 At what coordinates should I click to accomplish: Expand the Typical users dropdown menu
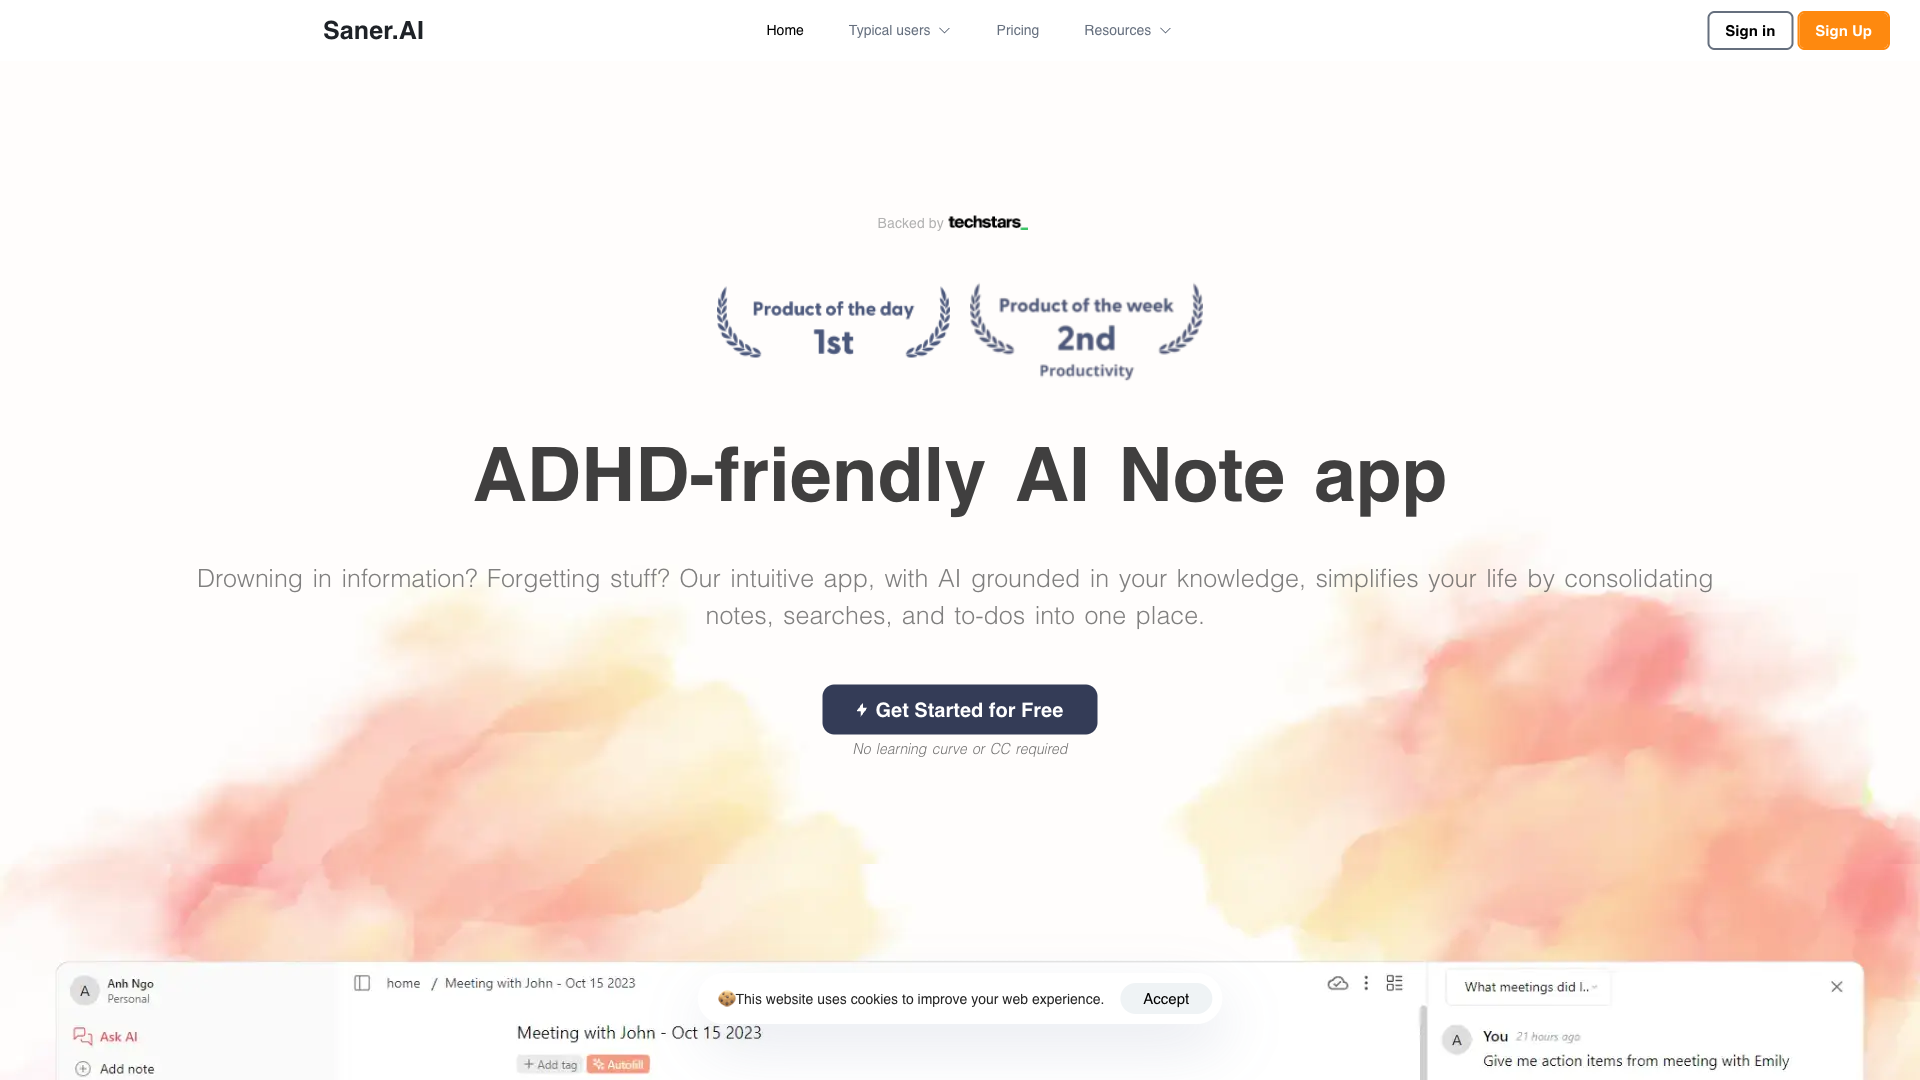898,30
